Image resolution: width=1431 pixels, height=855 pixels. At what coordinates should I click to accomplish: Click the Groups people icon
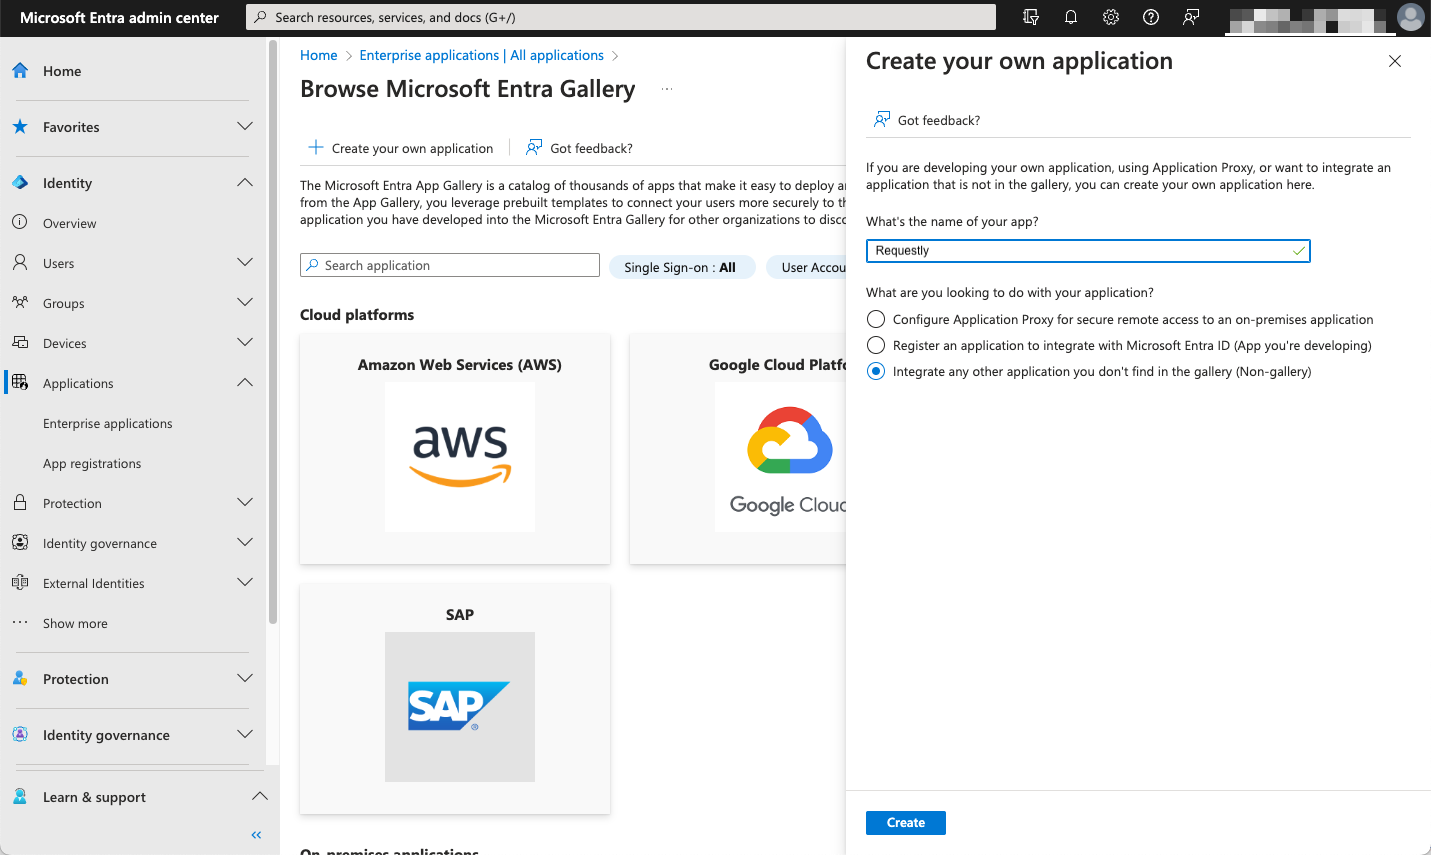20,302
